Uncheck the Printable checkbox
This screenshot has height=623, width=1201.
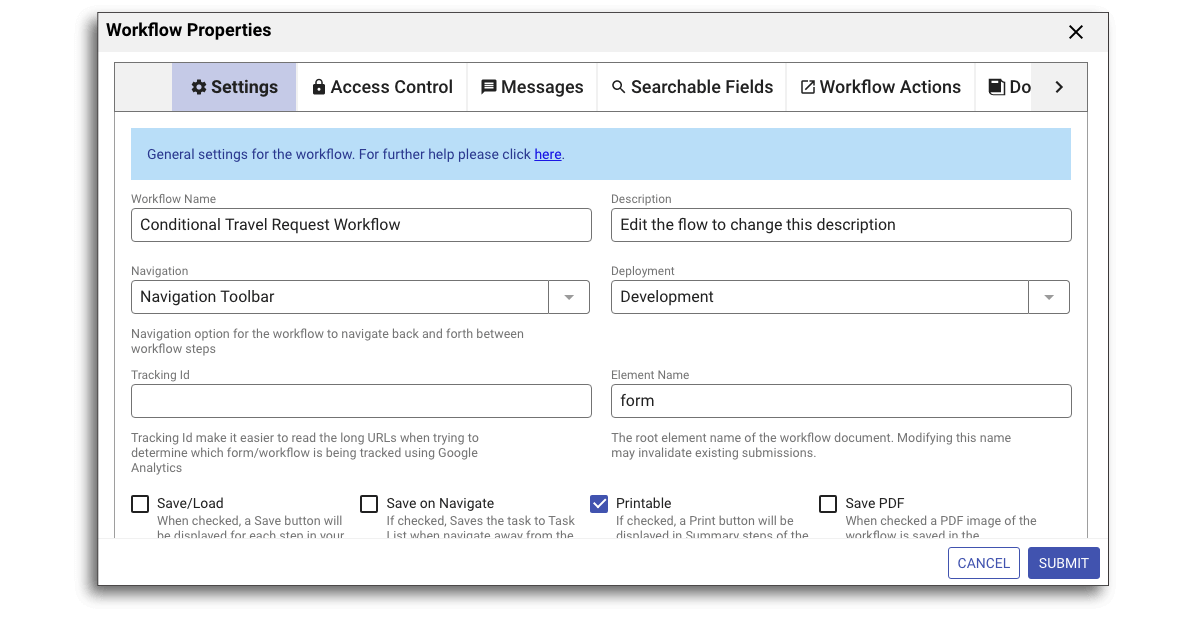pos(599,504)
